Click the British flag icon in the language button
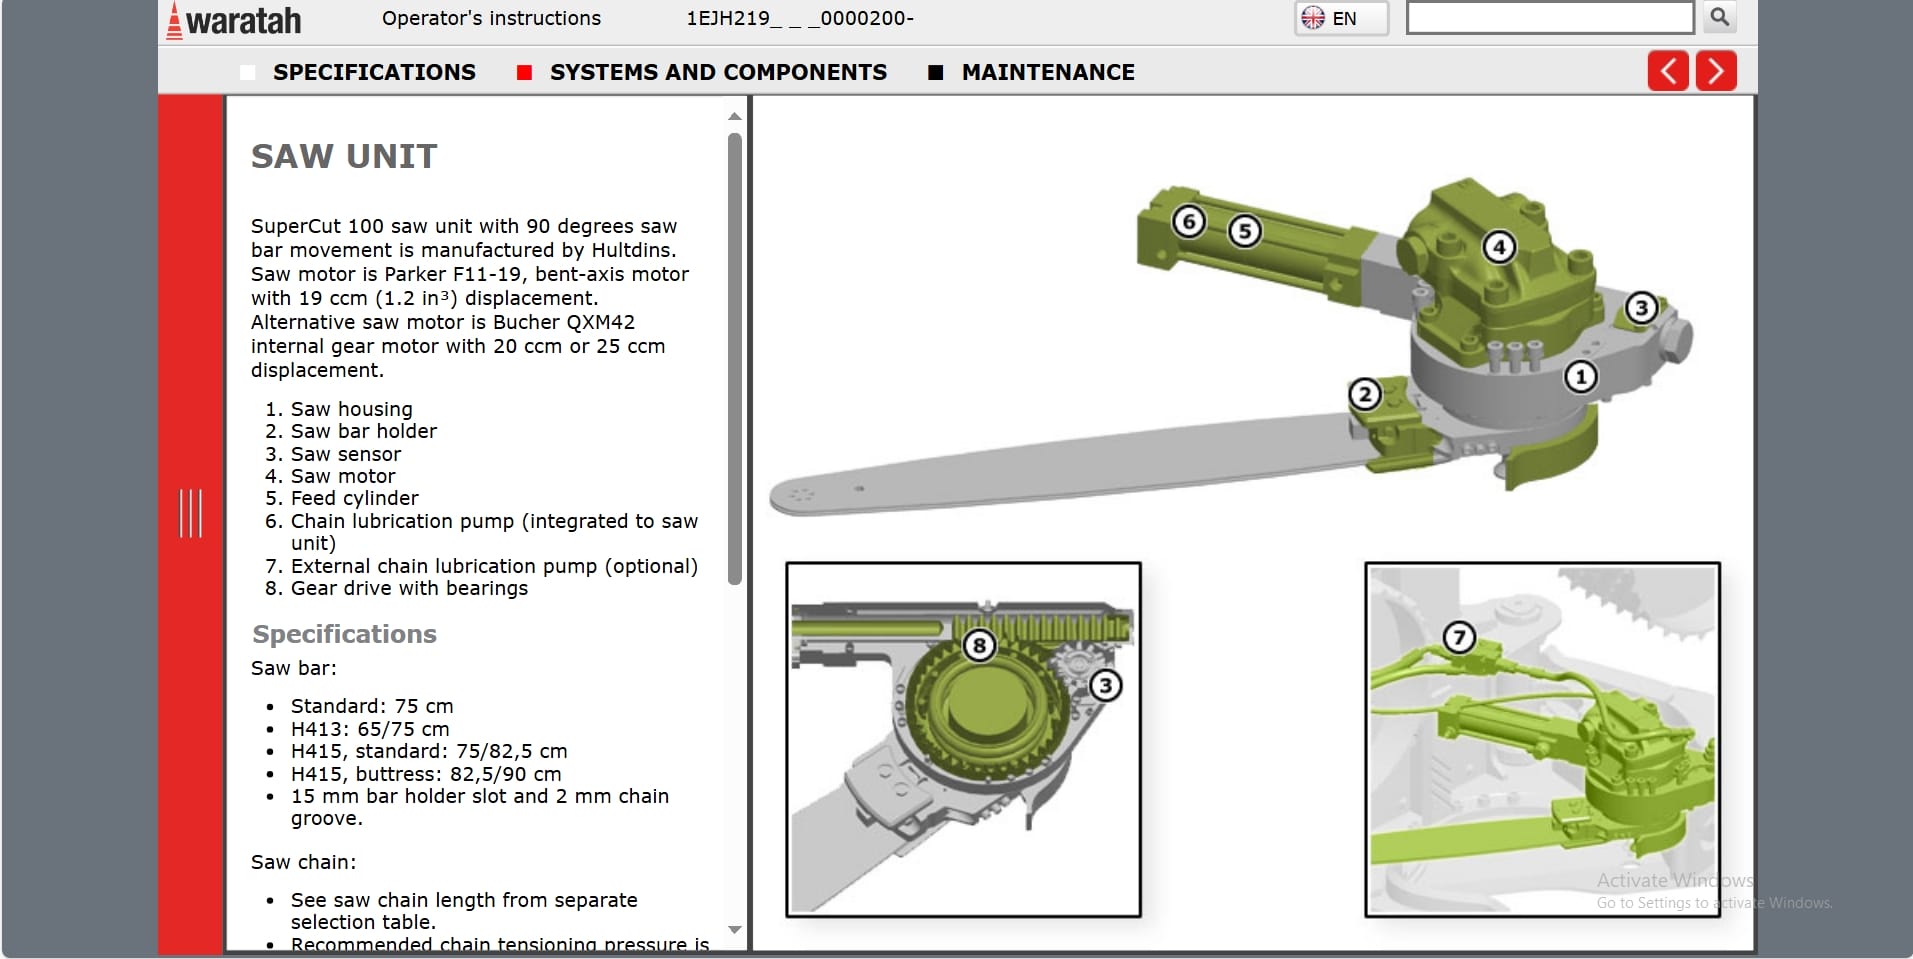Image resolution: width=1913 pixels, height=959 pixels. [x=1311, y=17]
